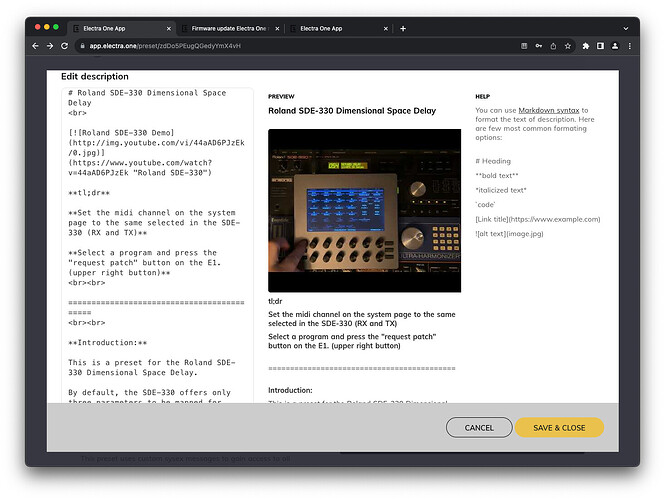Open the password key icon in the address bar
Image resolution: width=665 pixels, height=500 pixels.
[x=539, y=46]
